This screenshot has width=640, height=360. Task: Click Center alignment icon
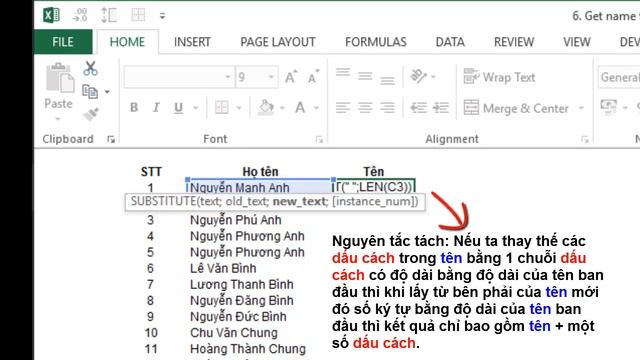coord(365,108)
